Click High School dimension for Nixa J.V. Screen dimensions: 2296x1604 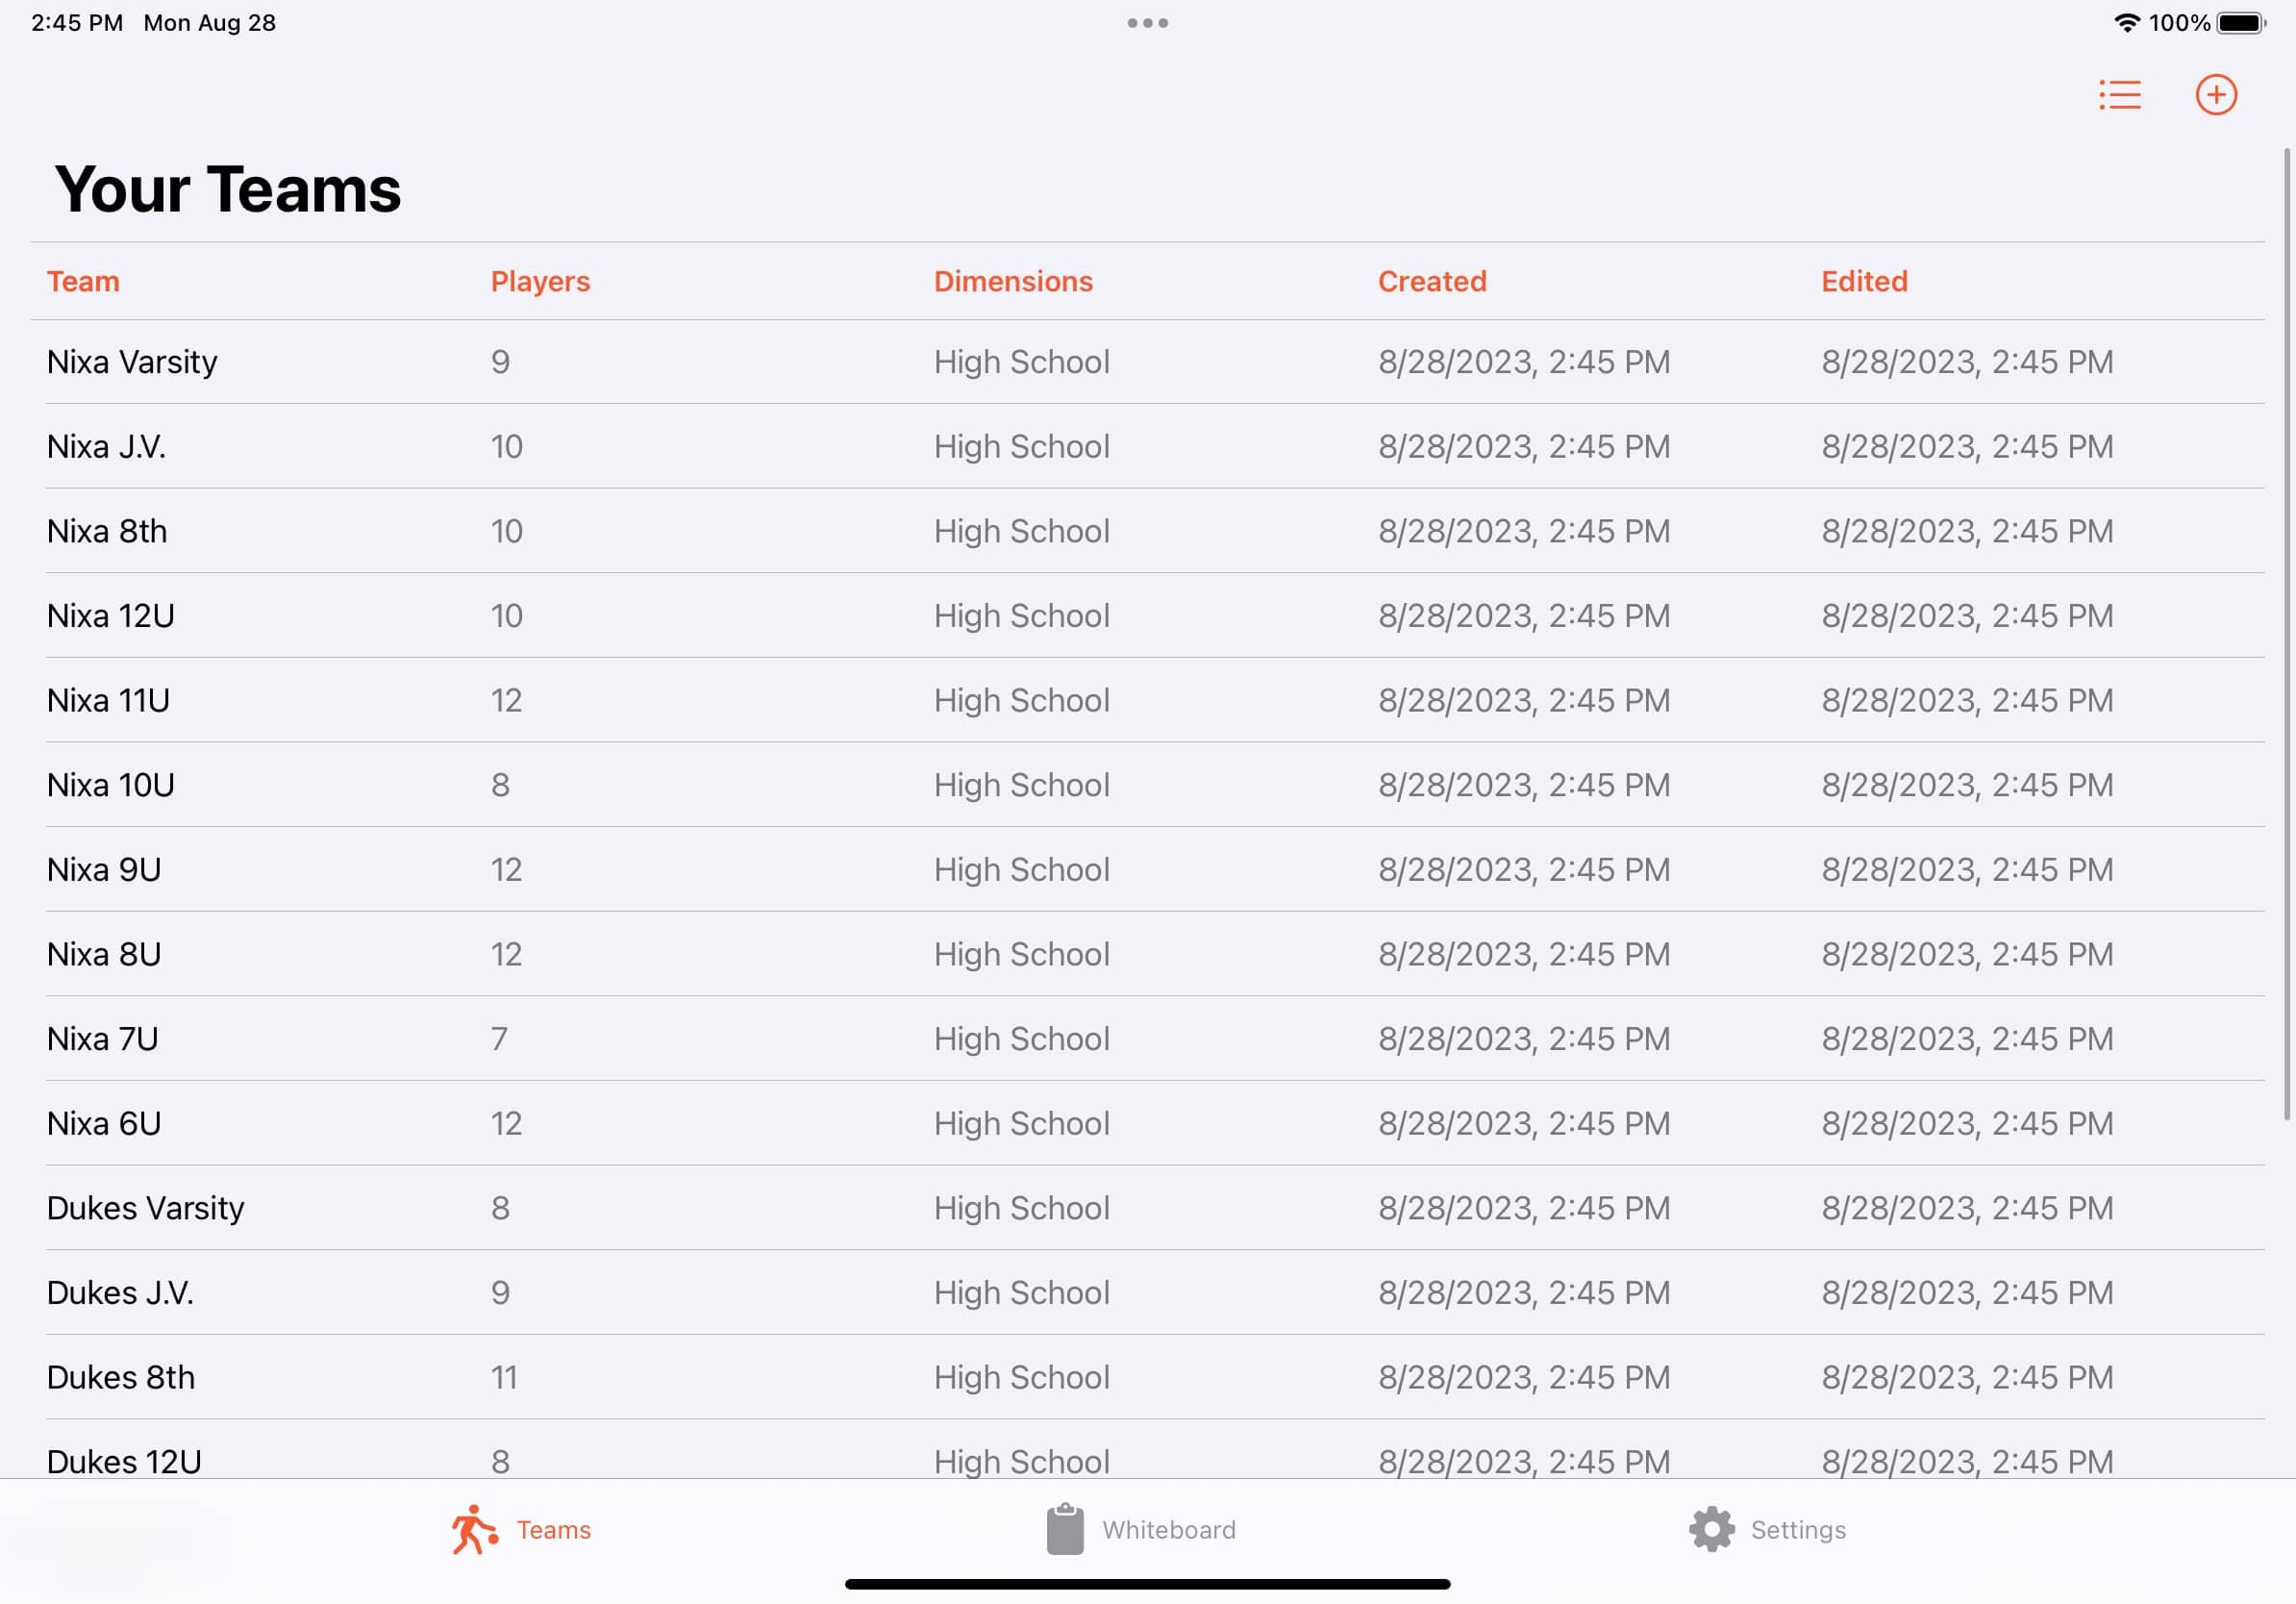pyautogui.click(x=1021, y=446)
